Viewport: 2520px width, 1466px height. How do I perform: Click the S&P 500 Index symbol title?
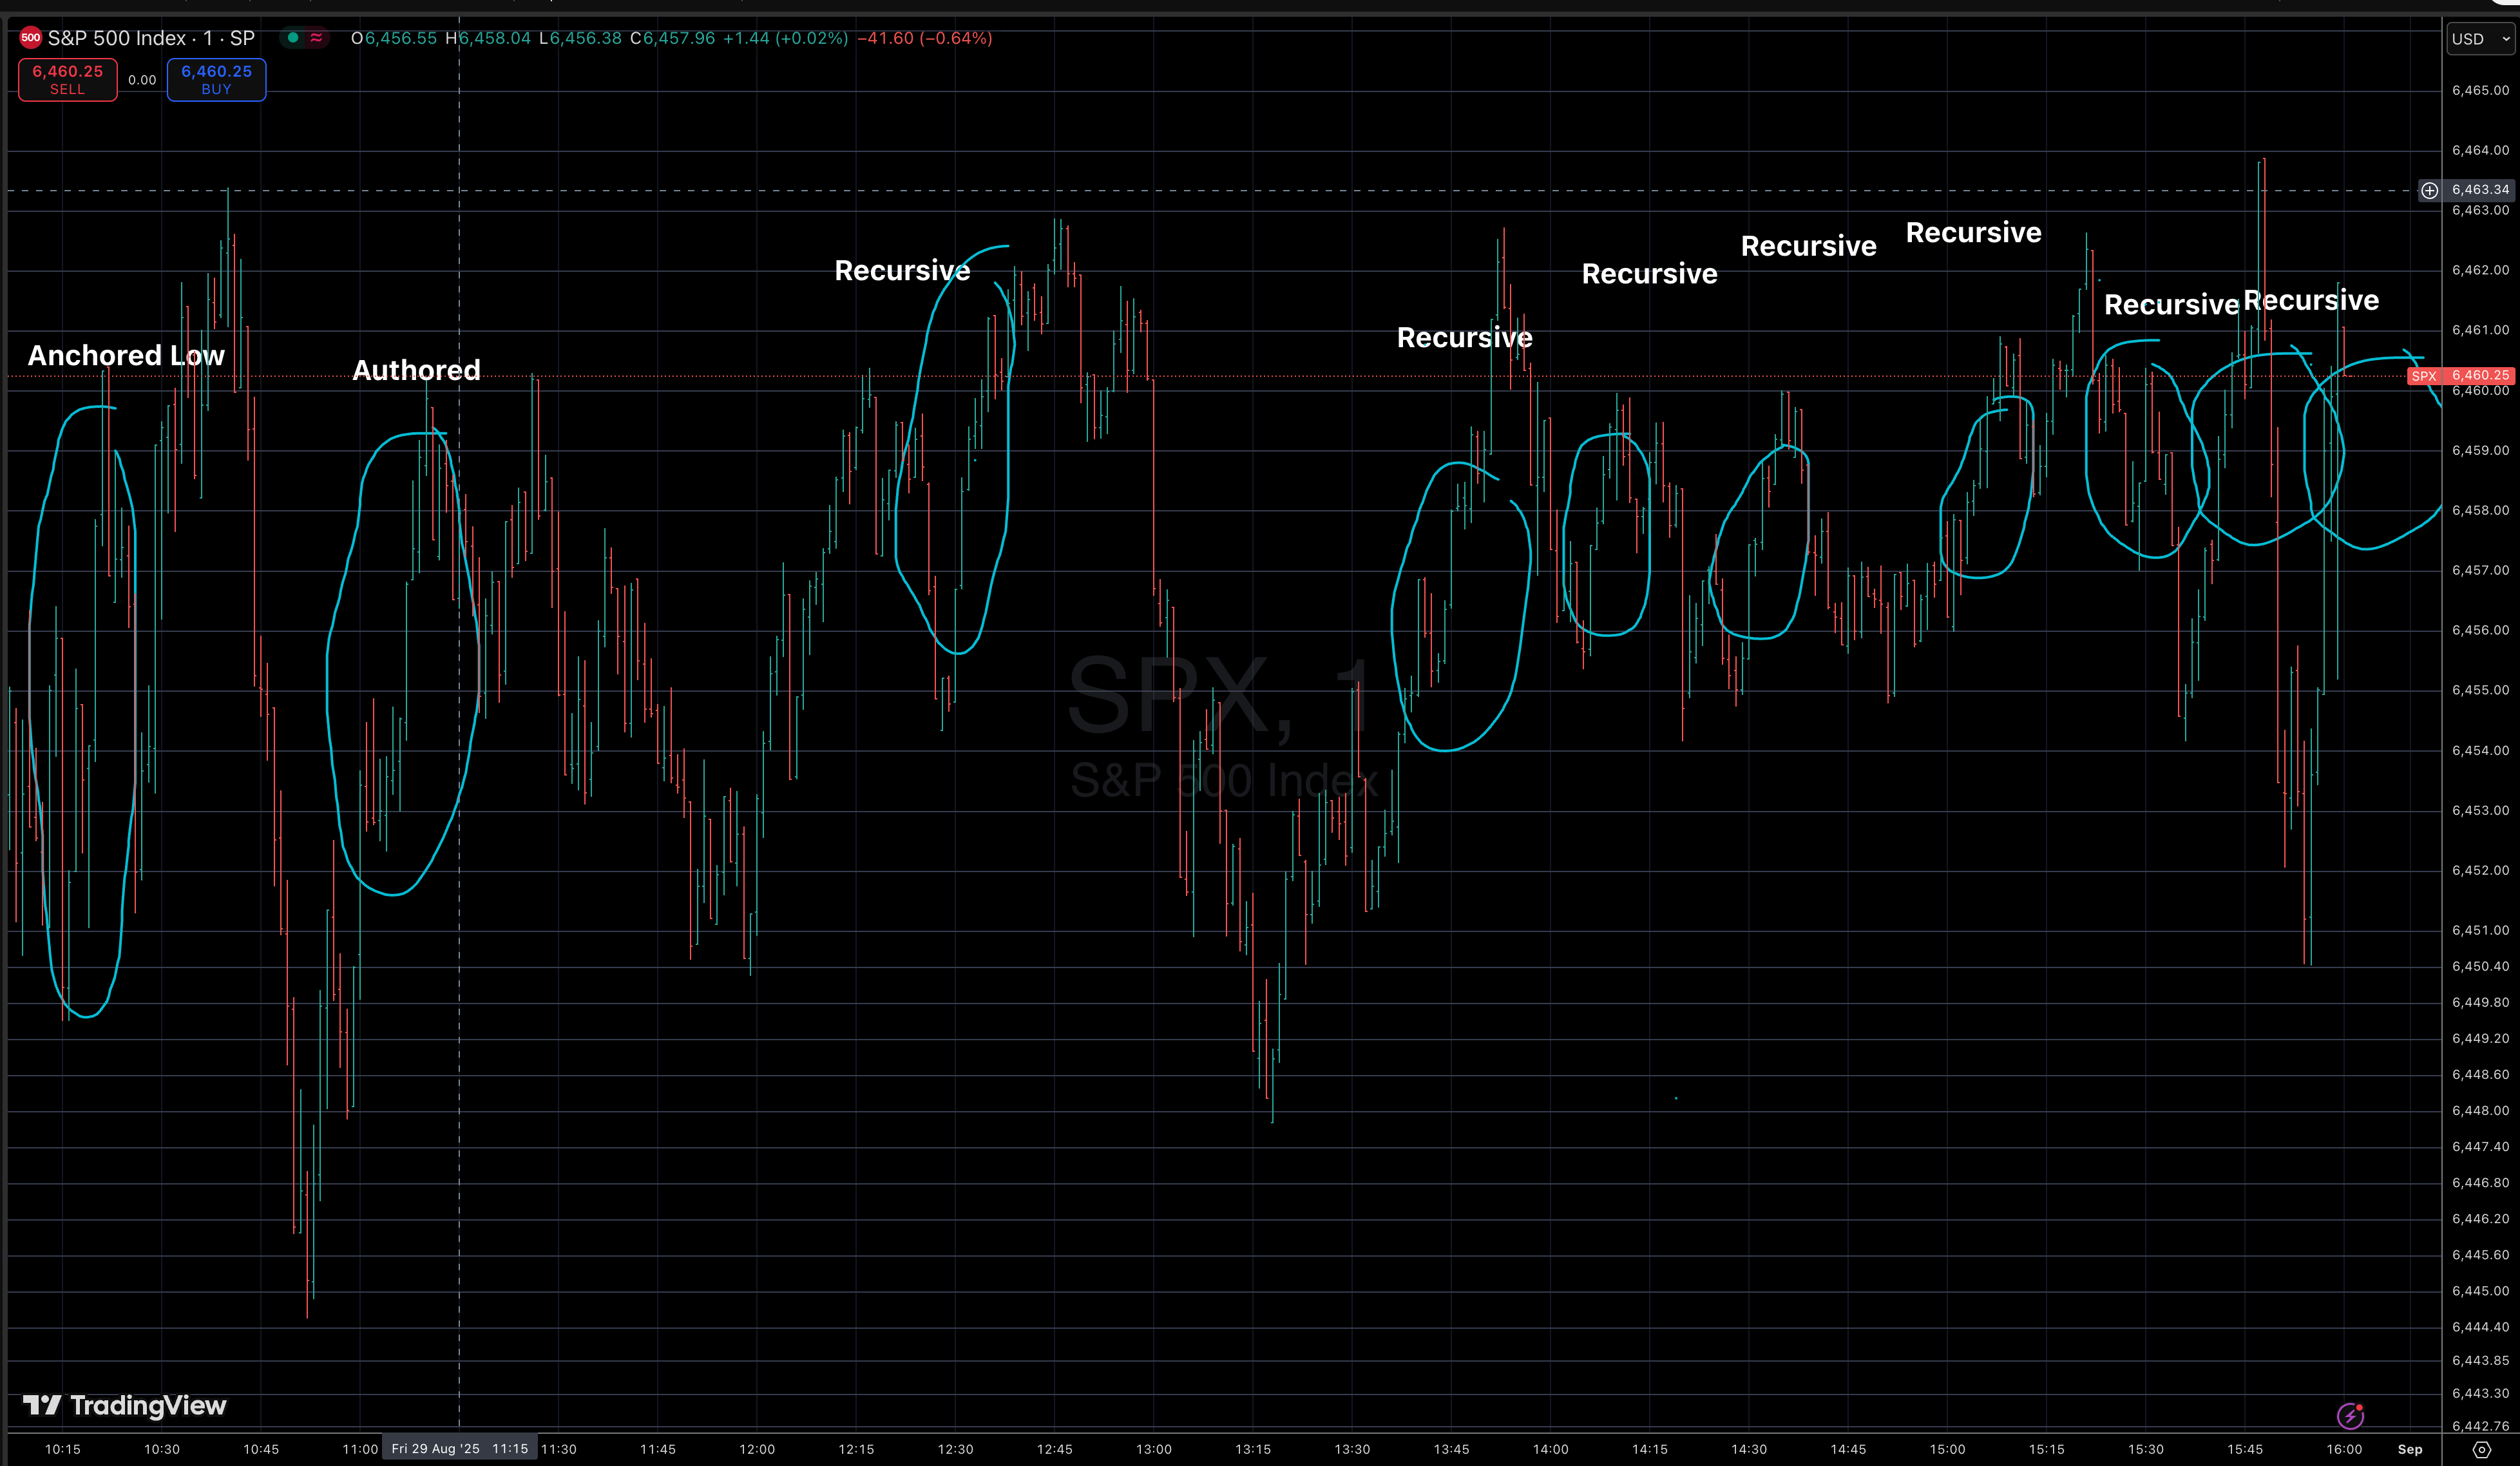(x=151, y=38)
